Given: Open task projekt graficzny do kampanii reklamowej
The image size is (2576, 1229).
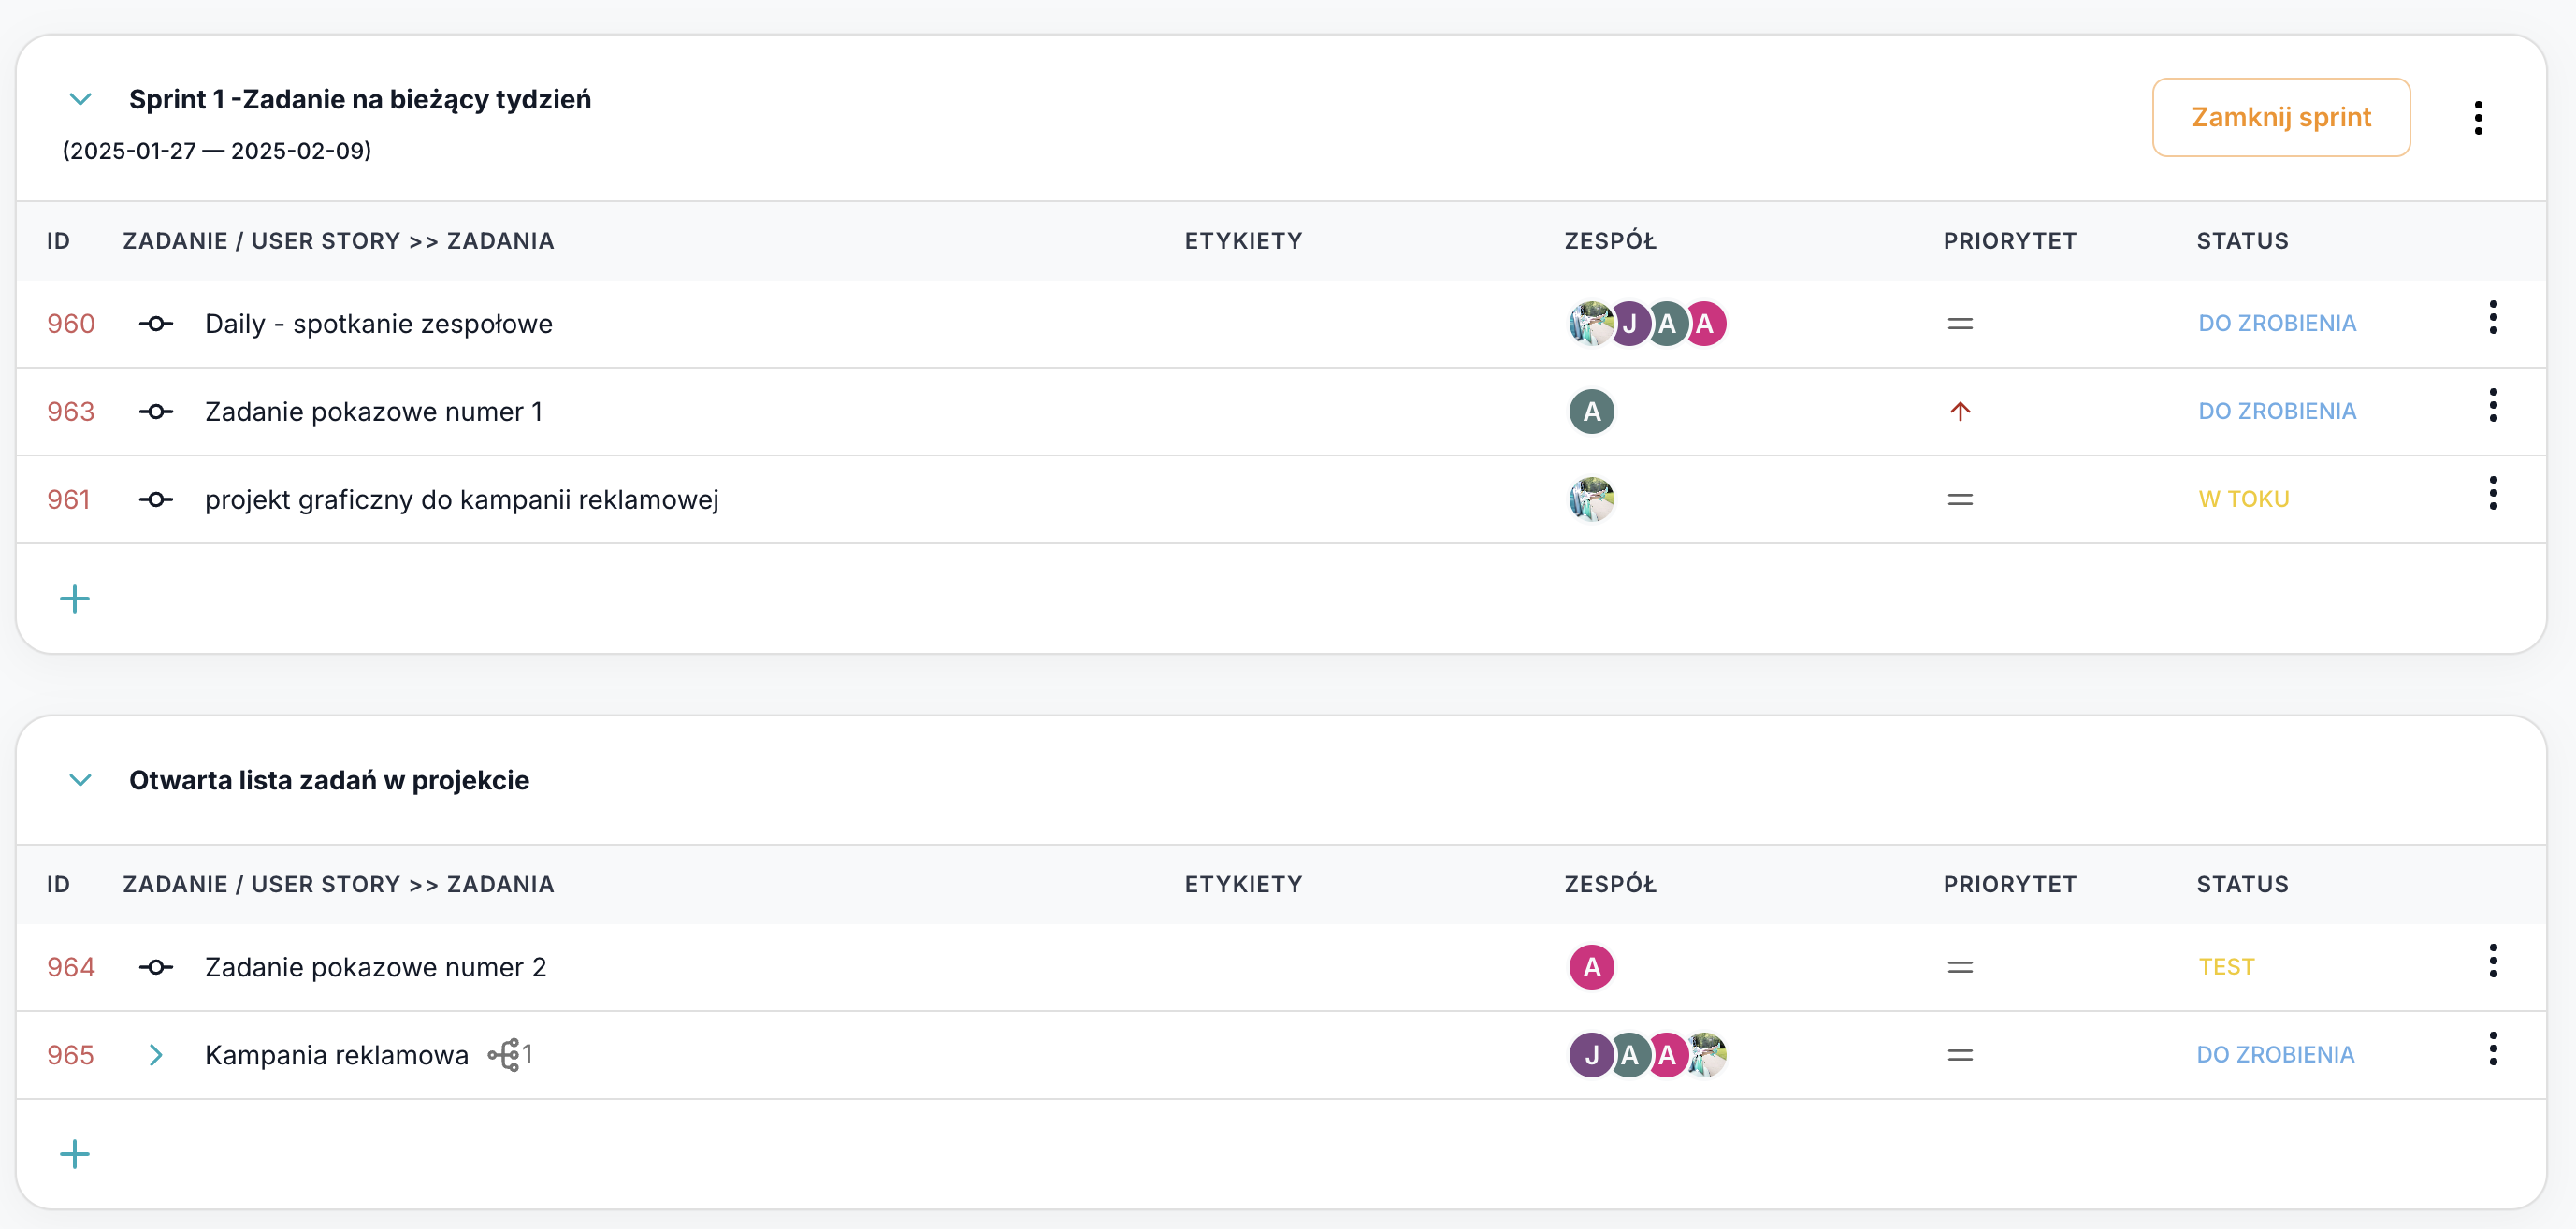Looking at the screenshot, I should pyautogui.click(x=461, y=499).
